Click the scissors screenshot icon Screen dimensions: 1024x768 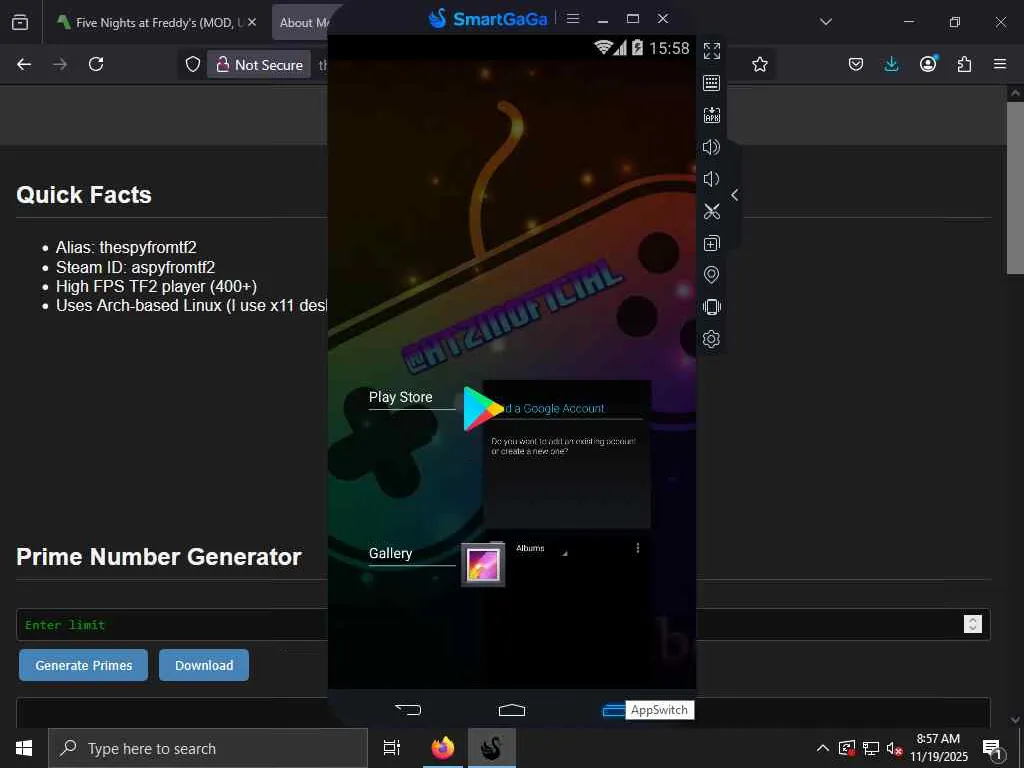click(711, 211)
